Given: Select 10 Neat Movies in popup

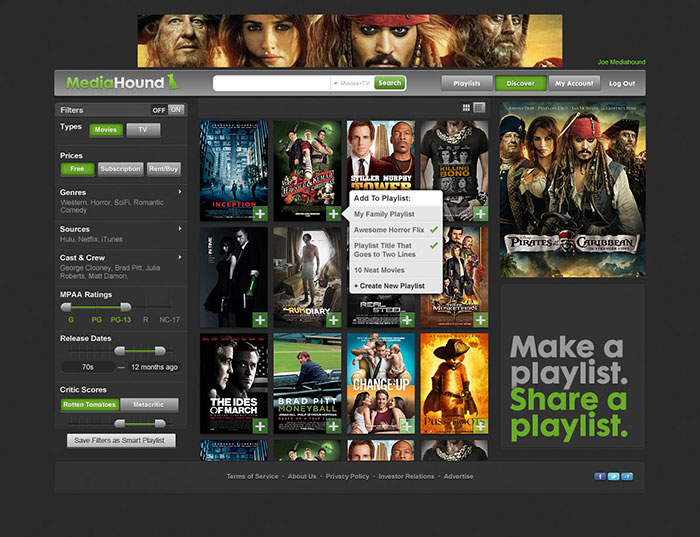Looking at the screenshot, I should 396,270.
